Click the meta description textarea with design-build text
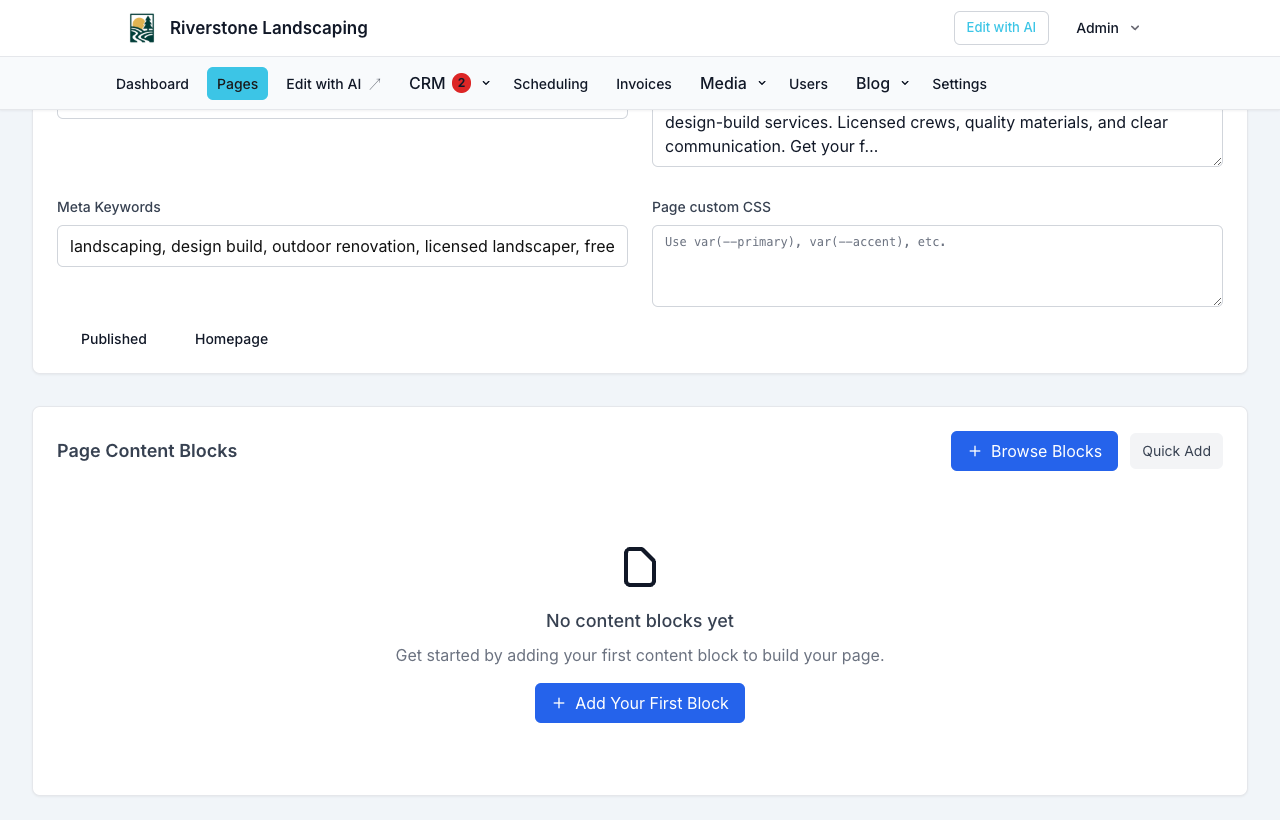The width and height of the screenshot is (1280, 820). (937, 137)
